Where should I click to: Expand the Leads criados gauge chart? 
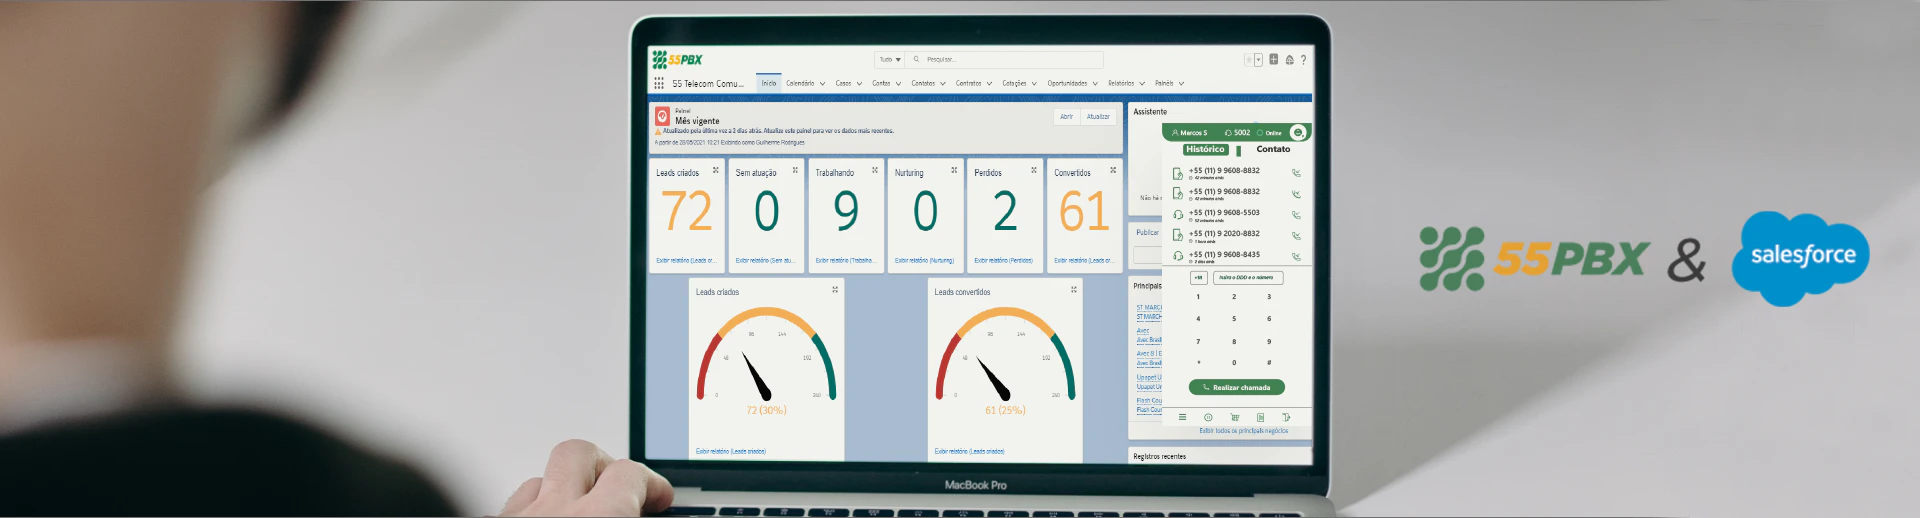[x=835, y=290]
